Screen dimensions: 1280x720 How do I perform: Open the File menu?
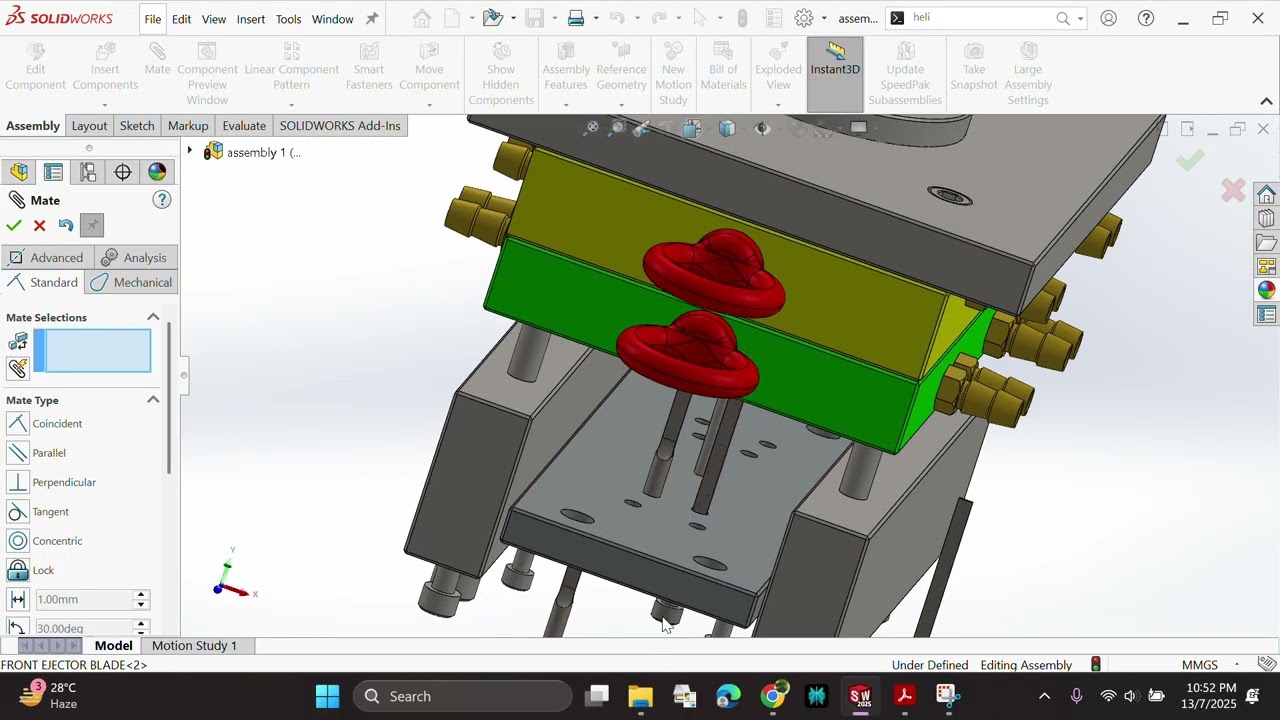(x=152, y=19)
